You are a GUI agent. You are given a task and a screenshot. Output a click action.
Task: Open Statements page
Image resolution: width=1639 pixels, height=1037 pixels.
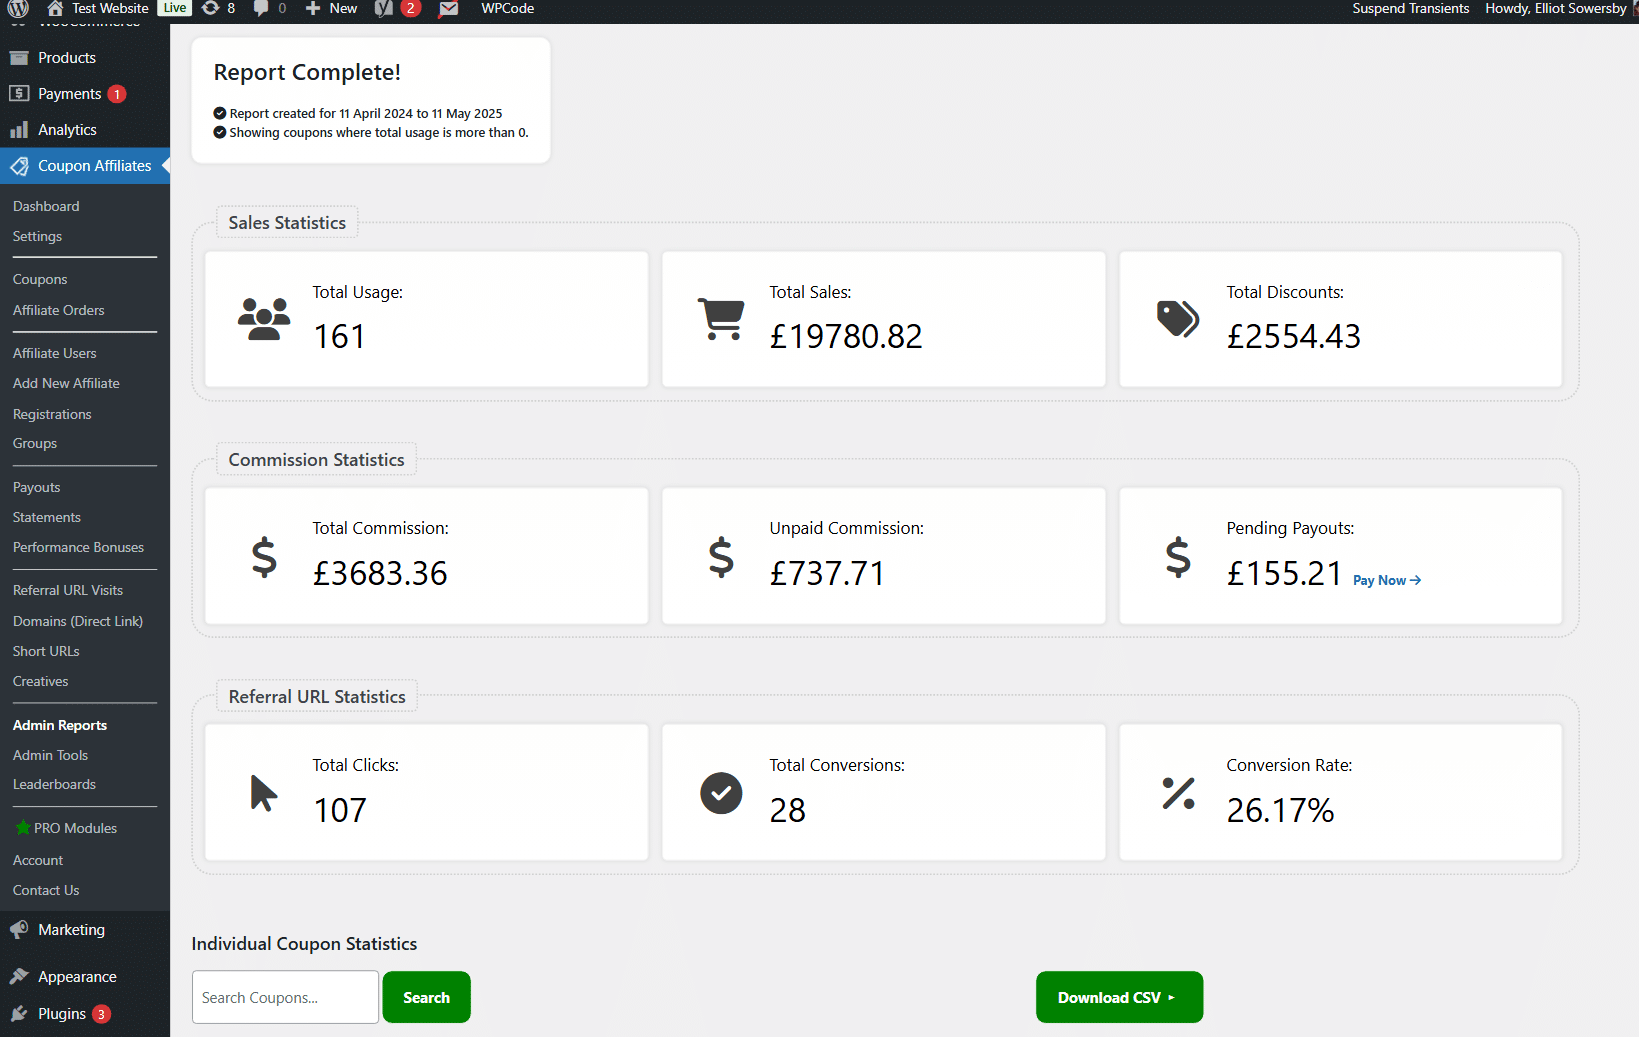(x=46, y=517)
